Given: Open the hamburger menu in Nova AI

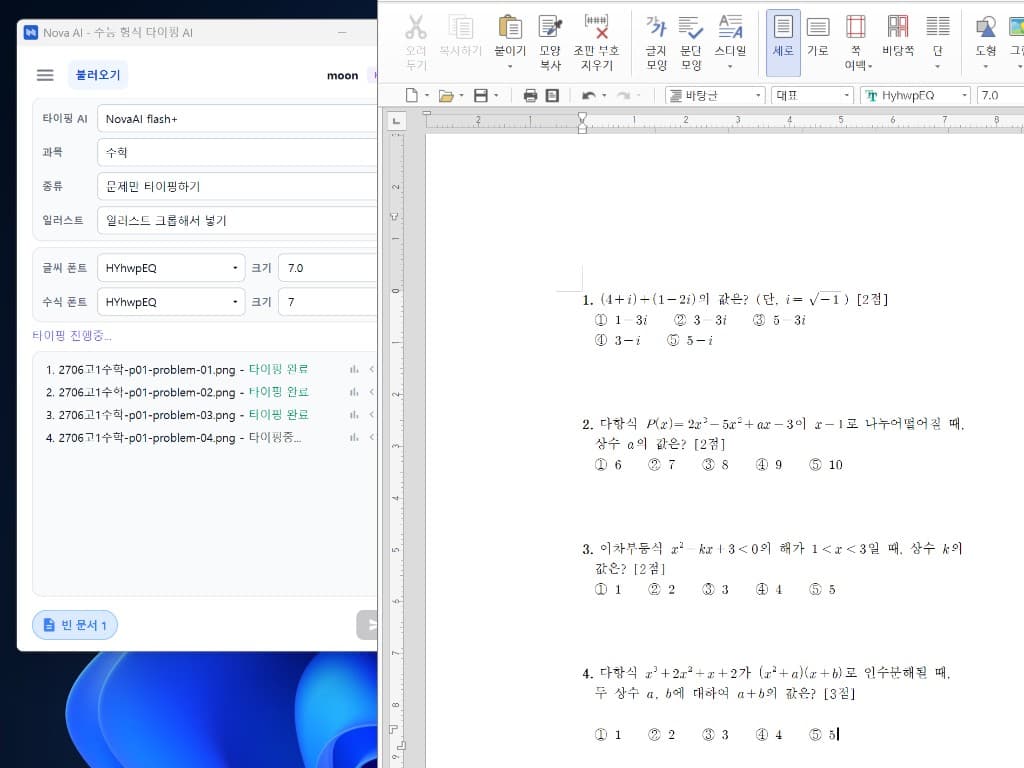Looking at the screenshot, I should (45, 75).
